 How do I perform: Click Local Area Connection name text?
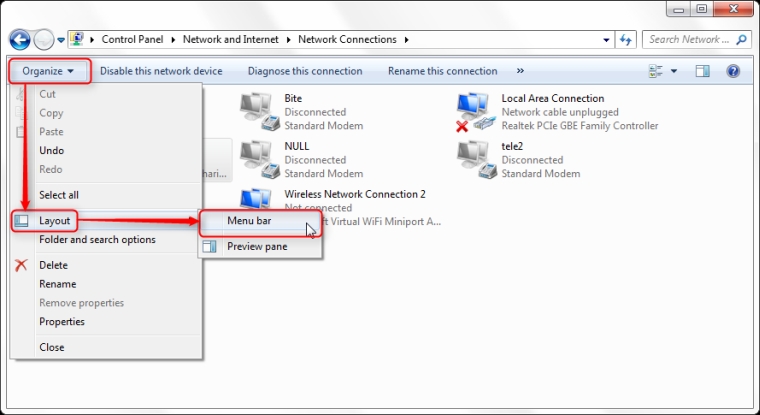pos(553,98)
